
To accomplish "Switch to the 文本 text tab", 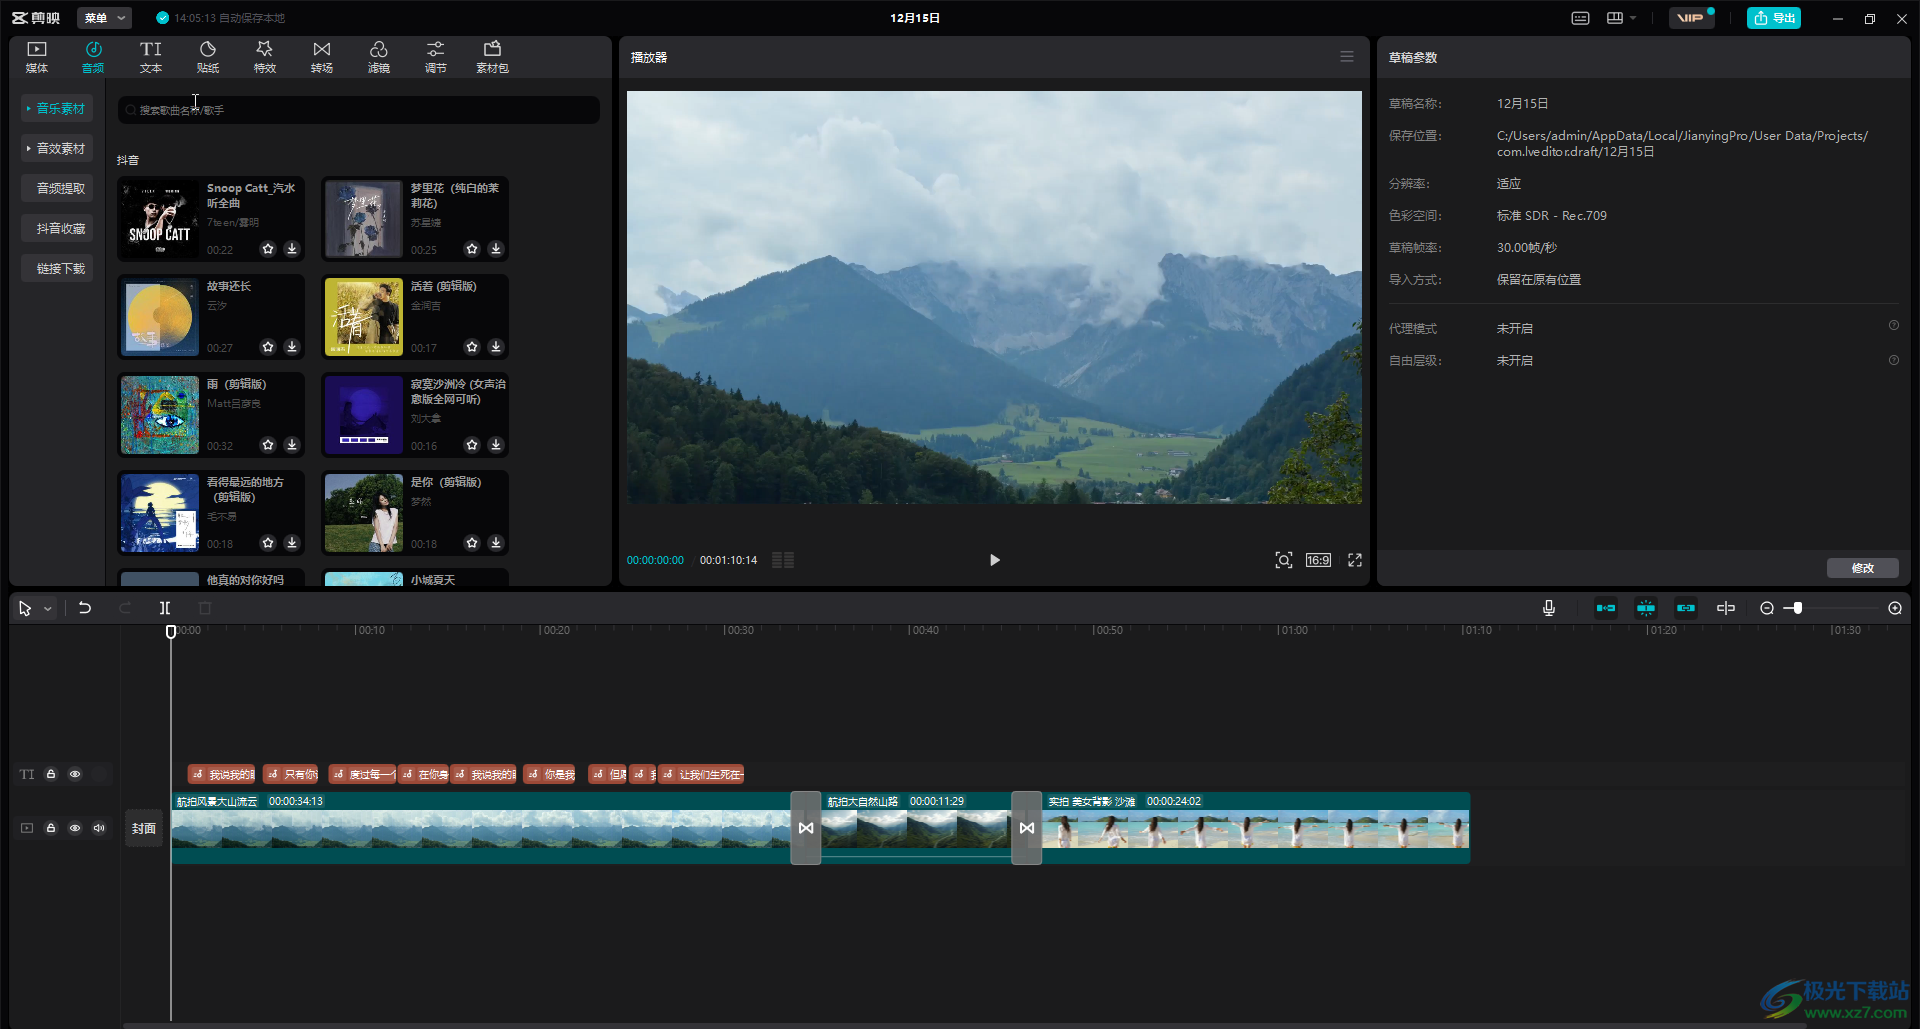I will 151,57.
